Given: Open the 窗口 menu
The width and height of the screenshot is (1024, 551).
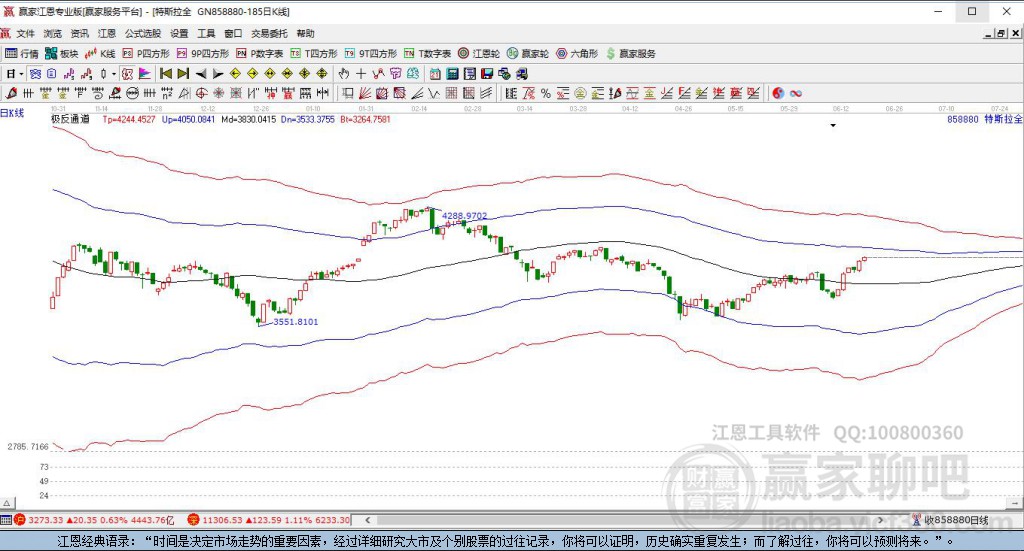Looking at the screenshot, I should click(x=233, y=33).
